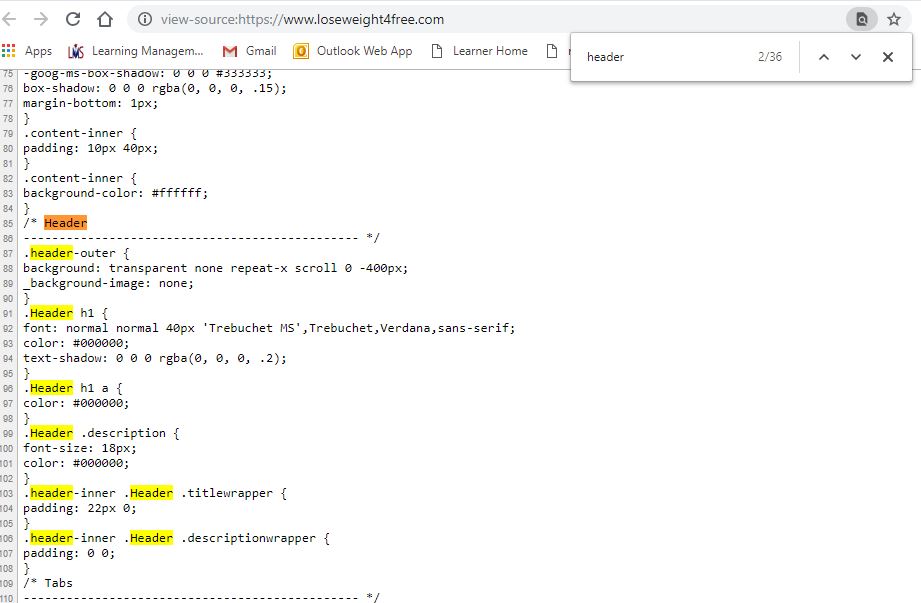The image size is (921, 603).
Task: Click 'box-shadow: 0 0 0 rgba' line 76
Action: [x=155, y=88]
